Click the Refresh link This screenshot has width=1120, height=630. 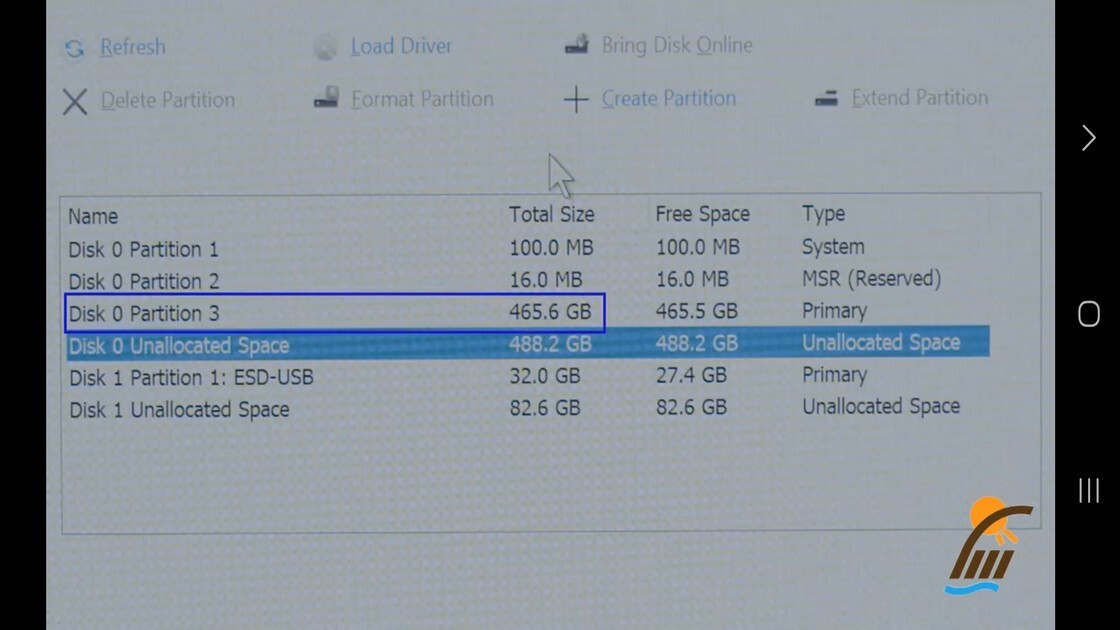pyautogui.click(x=133, y=47)
